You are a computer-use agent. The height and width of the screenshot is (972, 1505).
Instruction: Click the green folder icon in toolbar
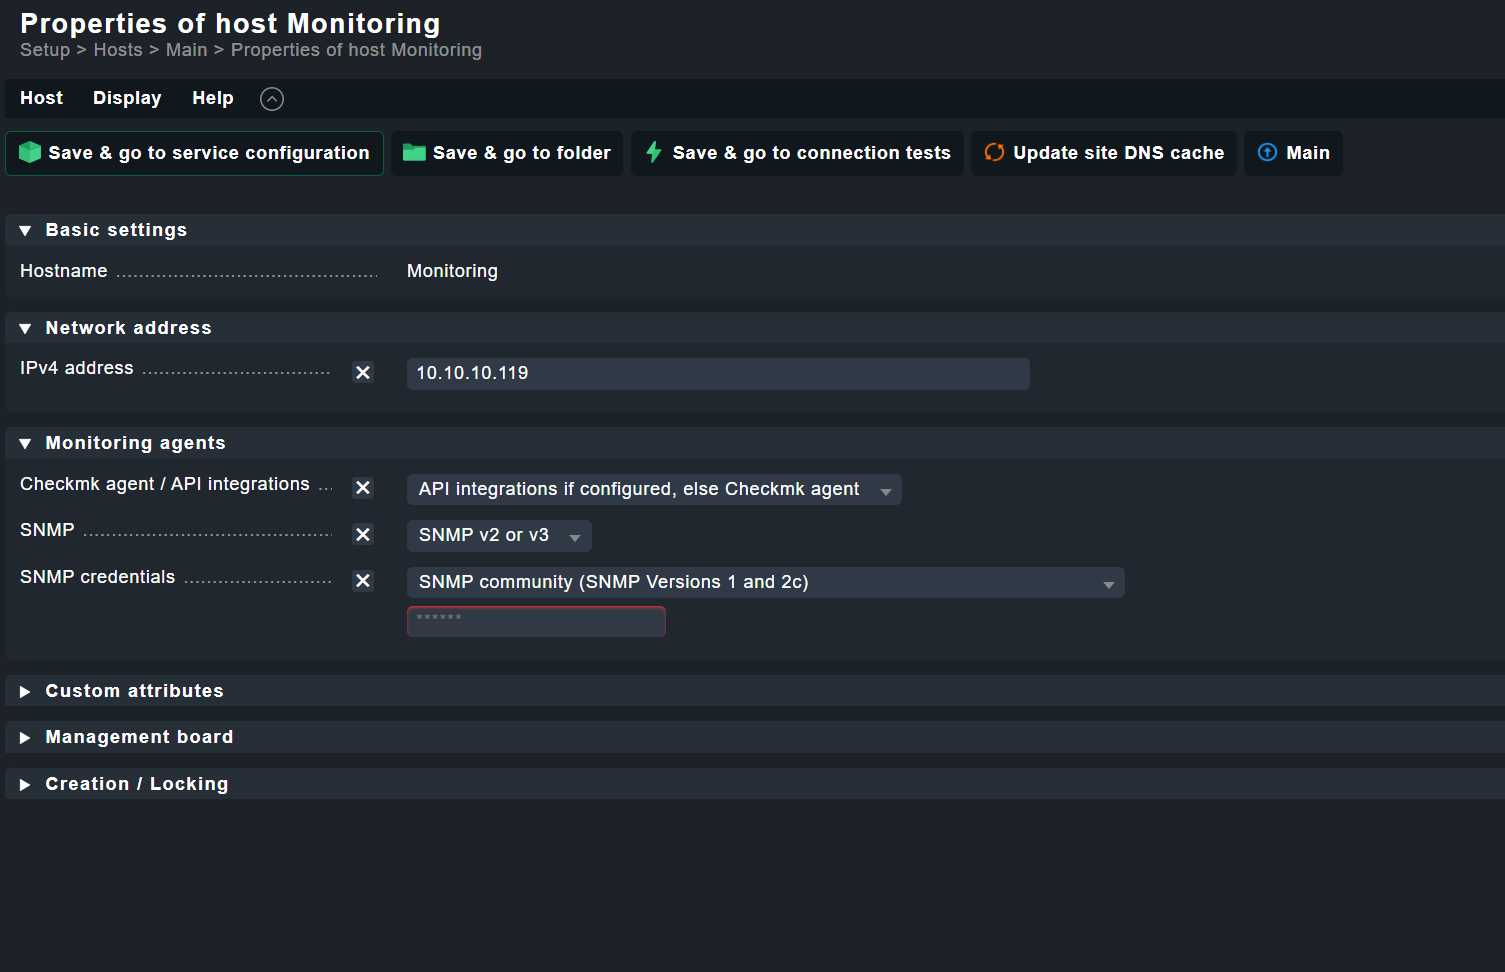point(414,153)
